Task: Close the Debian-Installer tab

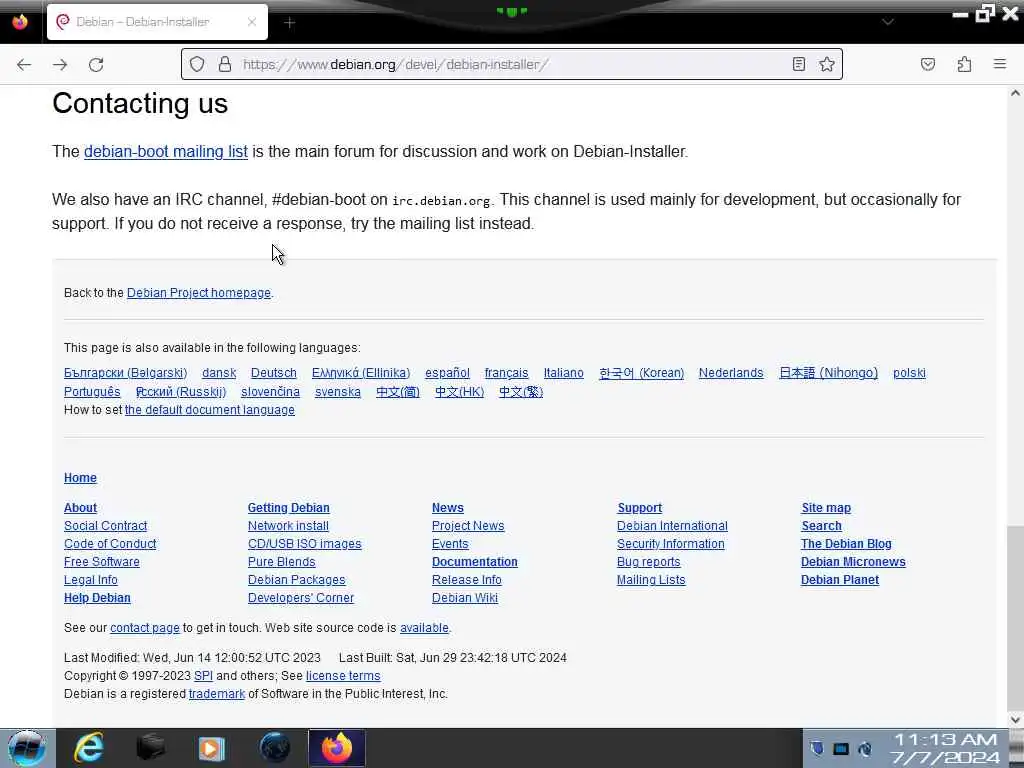Action: coord(252,22)
